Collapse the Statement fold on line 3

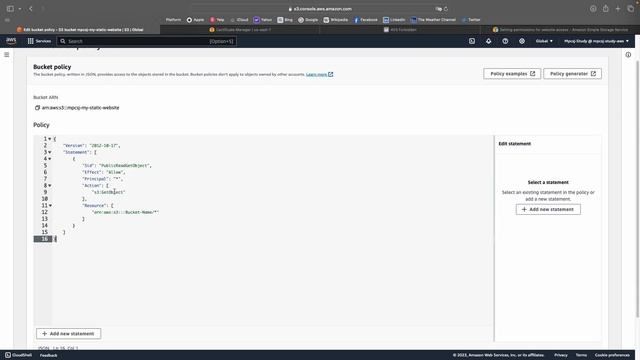(x=50, y=152)
